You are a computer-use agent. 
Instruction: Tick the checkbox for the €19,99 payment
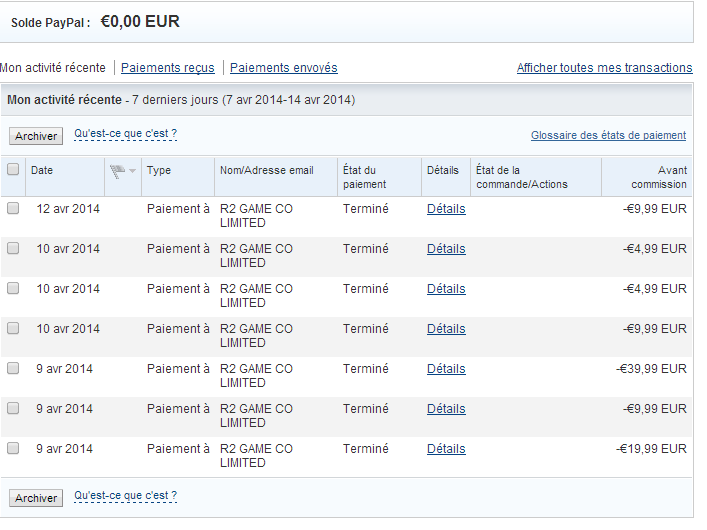[x=13, y=449]
